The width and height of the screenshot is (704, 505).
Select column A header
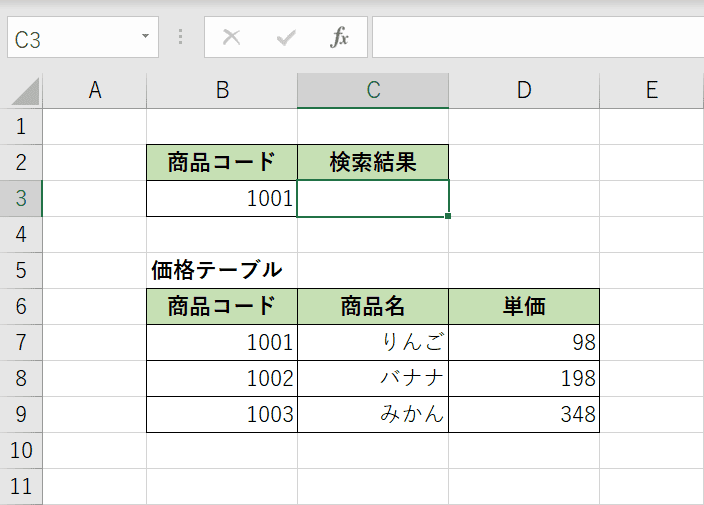point(95,90)
